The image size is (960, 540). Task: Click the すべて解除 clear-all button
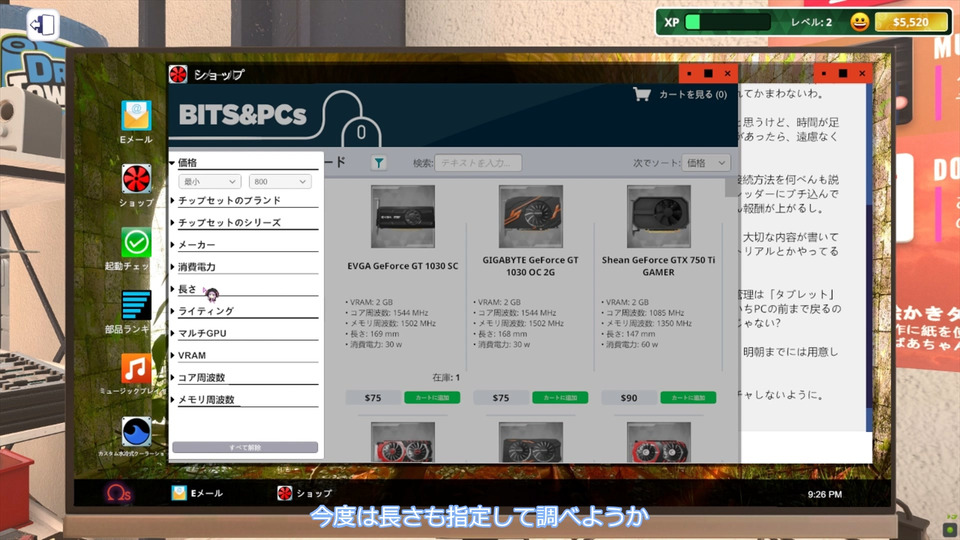(x=245, y=448)
